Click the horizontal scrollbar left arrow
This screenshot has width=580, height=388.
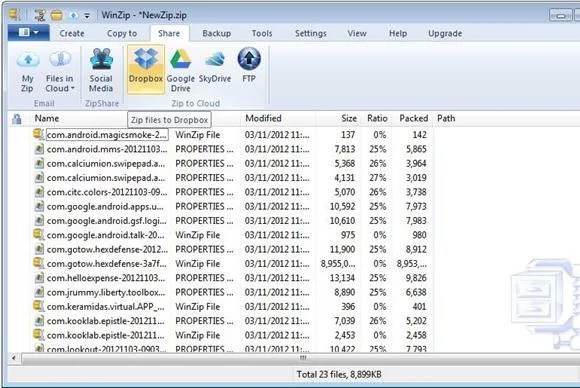14,358
